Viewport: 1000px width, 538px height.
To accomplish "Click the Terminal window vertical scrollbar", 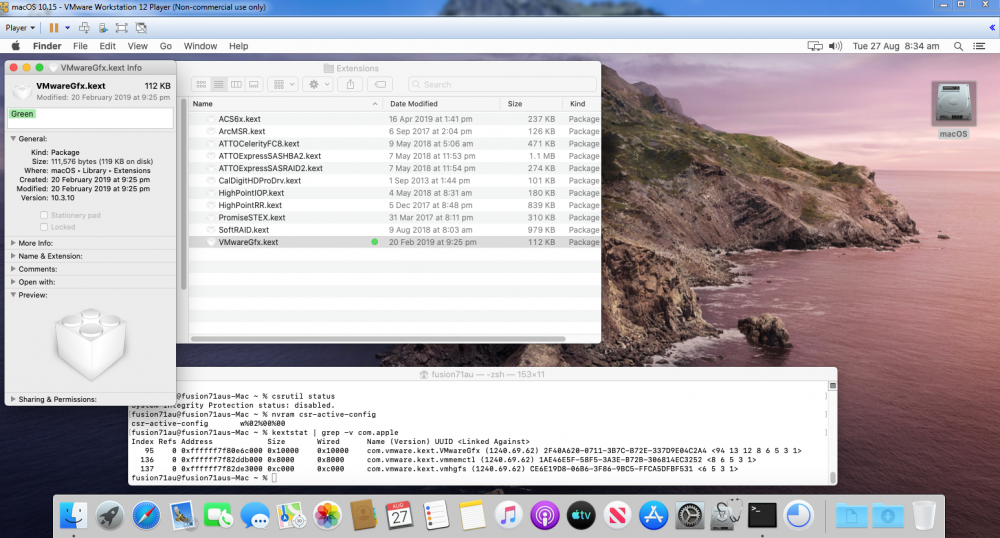I will click(x=832, y=477).
